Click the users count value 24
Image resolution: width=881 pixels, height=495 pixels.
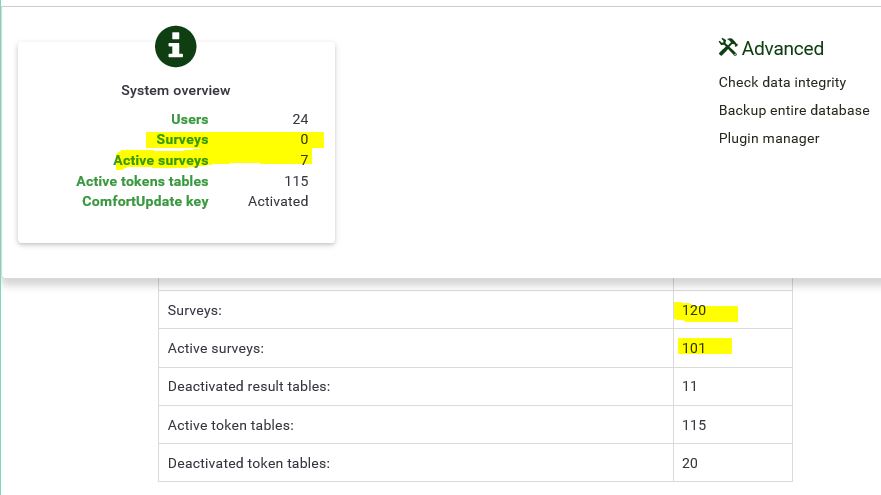coord(300,119)
